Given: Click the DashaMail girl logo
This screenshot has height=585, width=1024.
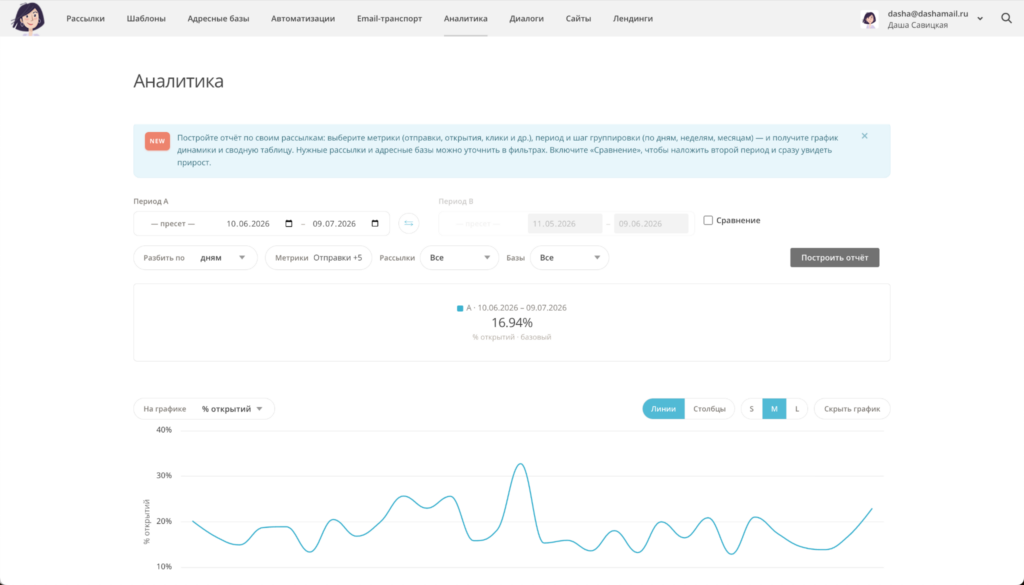Looking at the screenshot, I should coord(28,18).
